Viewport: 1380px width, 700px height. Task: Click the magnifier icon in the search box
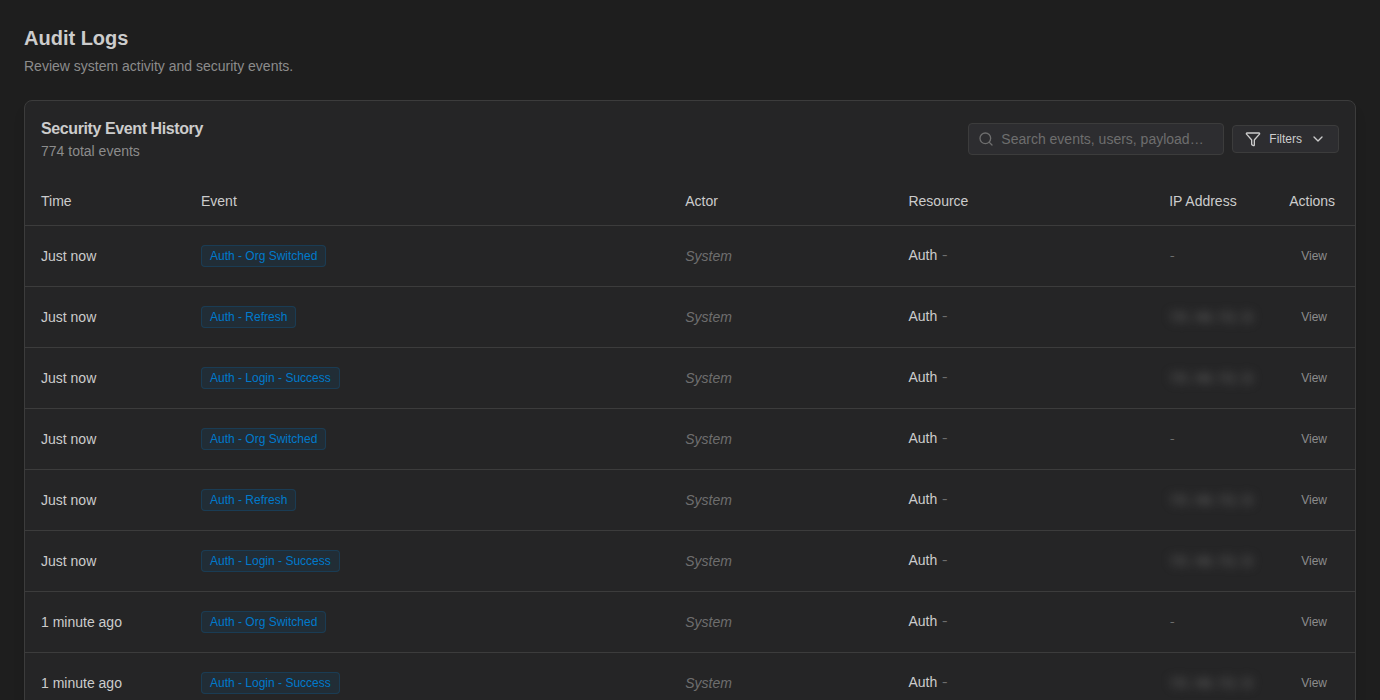tap(986, 139)
